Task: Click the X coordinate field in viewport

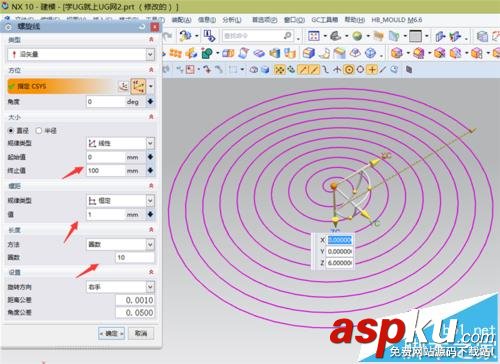Action: (x=340, y=240)
